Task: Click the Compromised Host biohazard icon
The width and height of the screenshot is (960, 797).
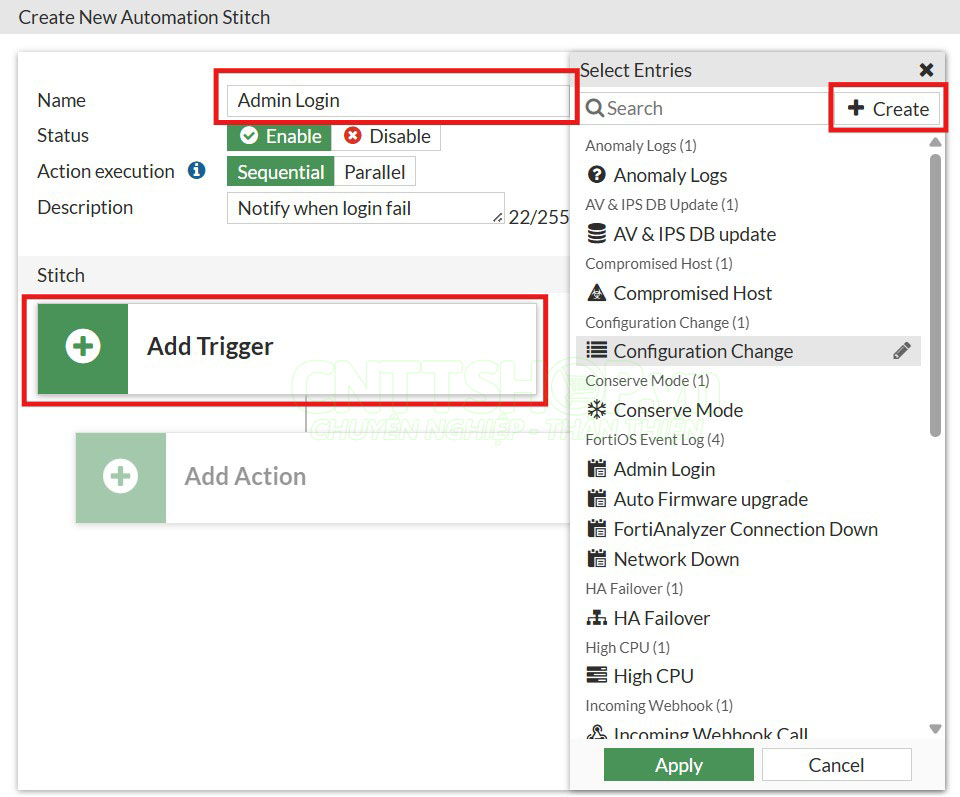Action: tap(597, 293)
